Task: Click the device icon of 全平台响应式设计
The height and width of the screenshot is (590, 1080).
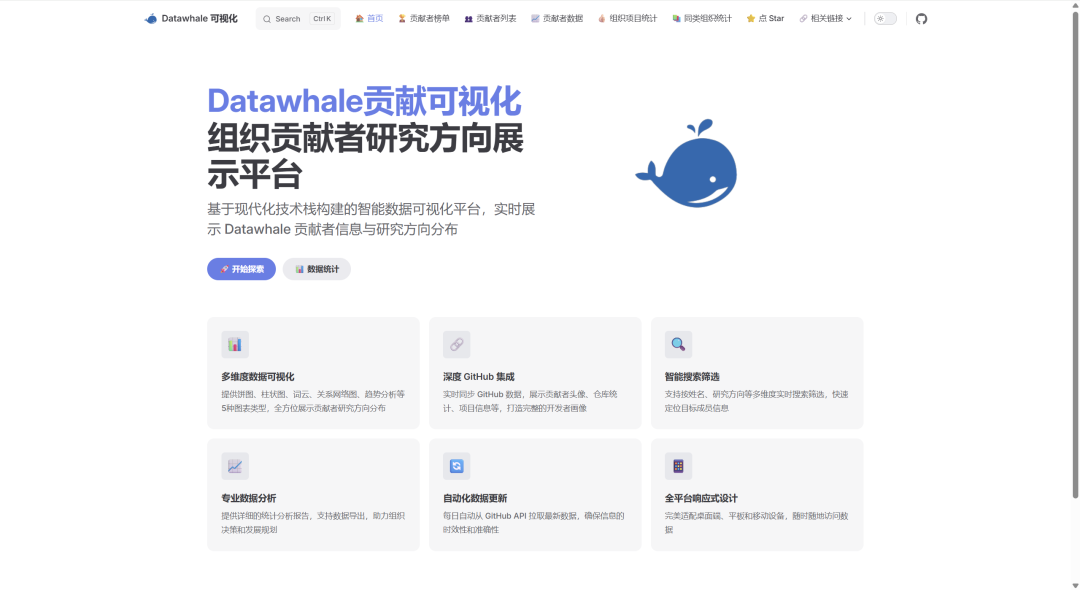Action: pyautogui.click(x=678, y=466)
